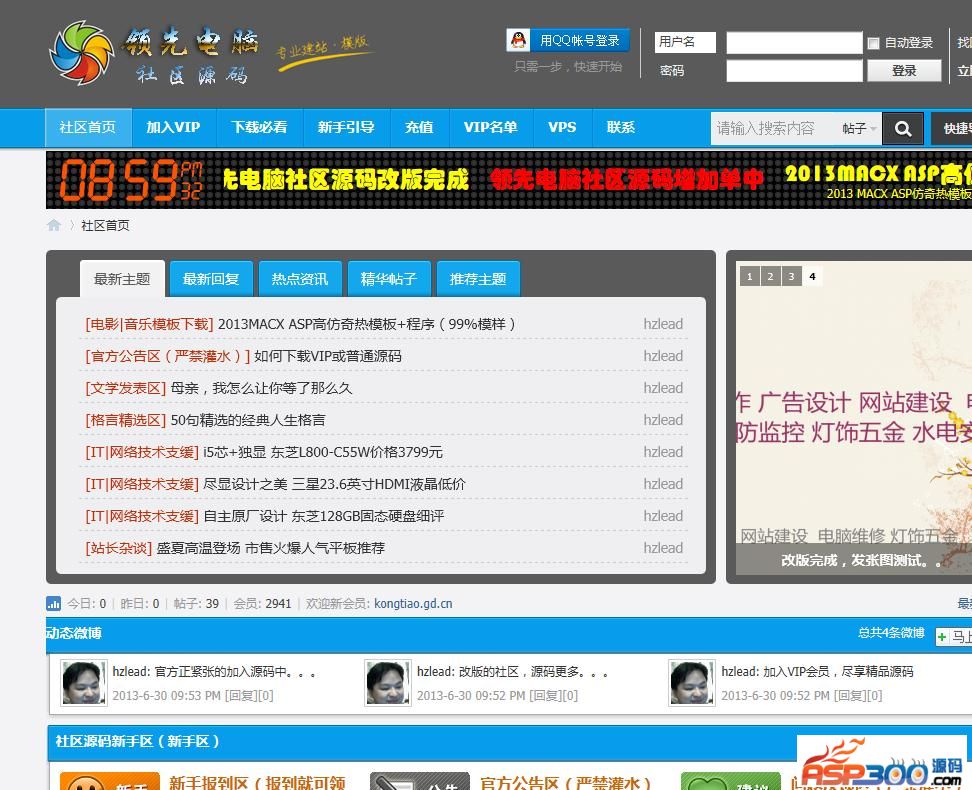The height and width of the screenshot is (790, 972).
Task: Click the scrolling LED clock banner
Action: pos(509,180)
